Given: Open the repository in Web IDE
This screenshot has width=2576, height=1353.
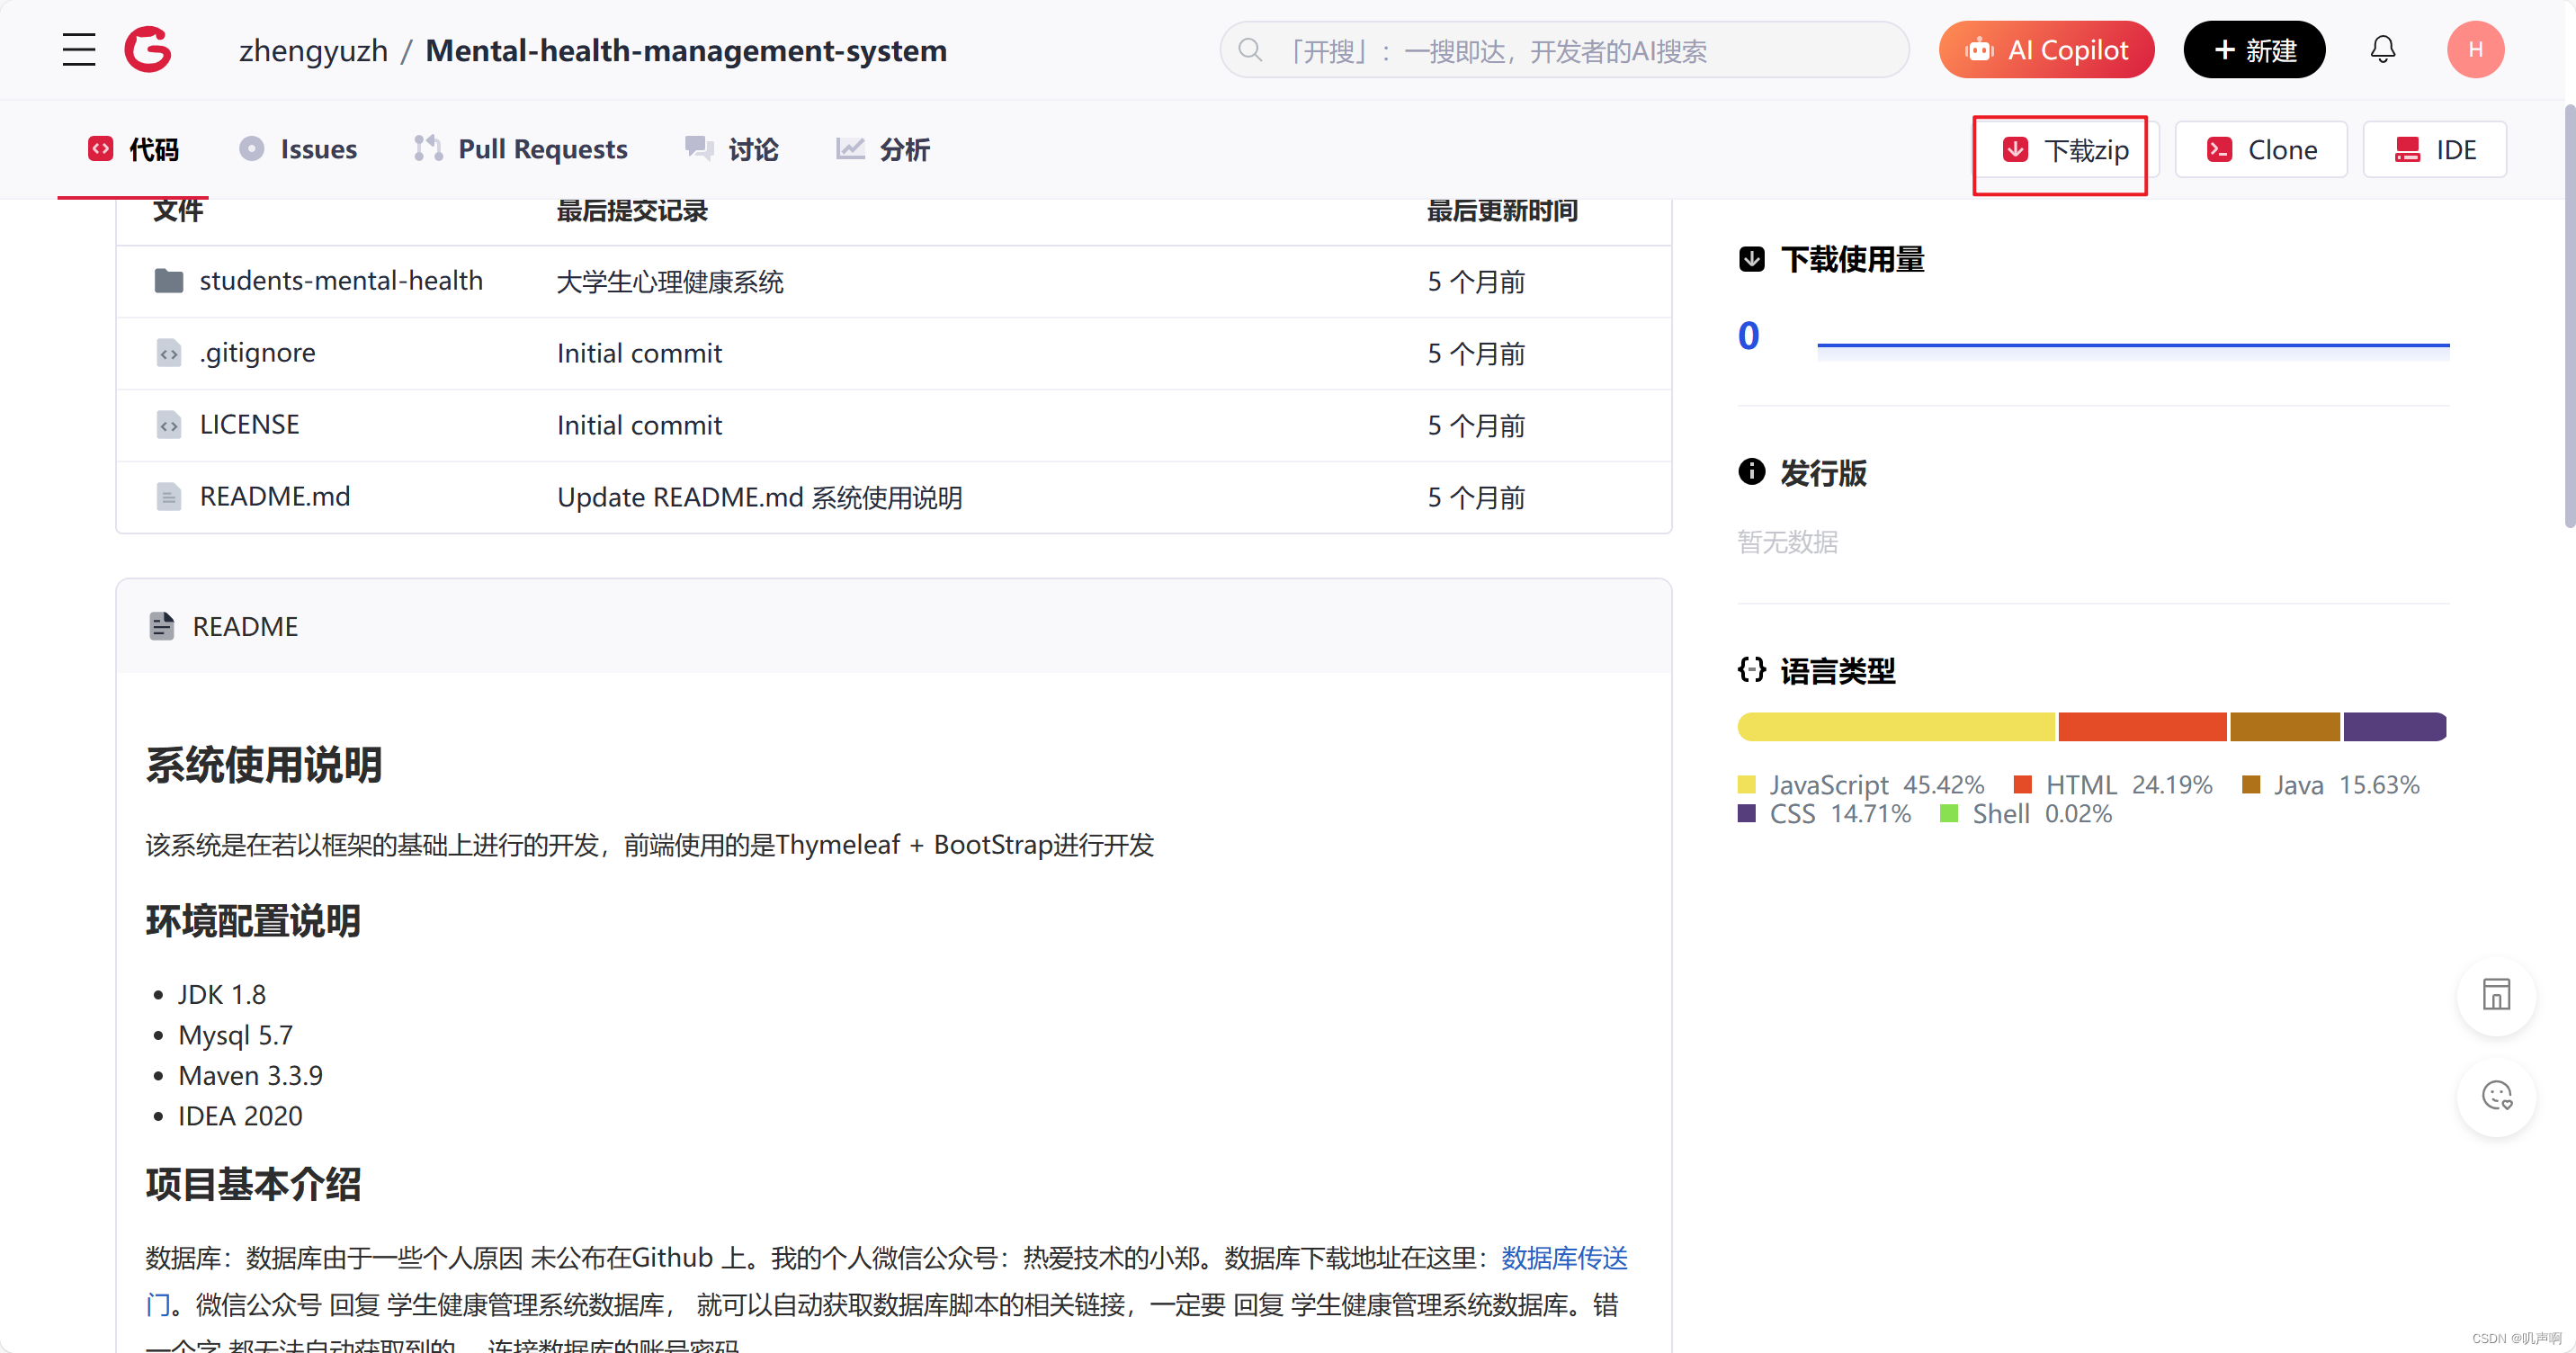Looking at the screenshot, I should 2435,149.
